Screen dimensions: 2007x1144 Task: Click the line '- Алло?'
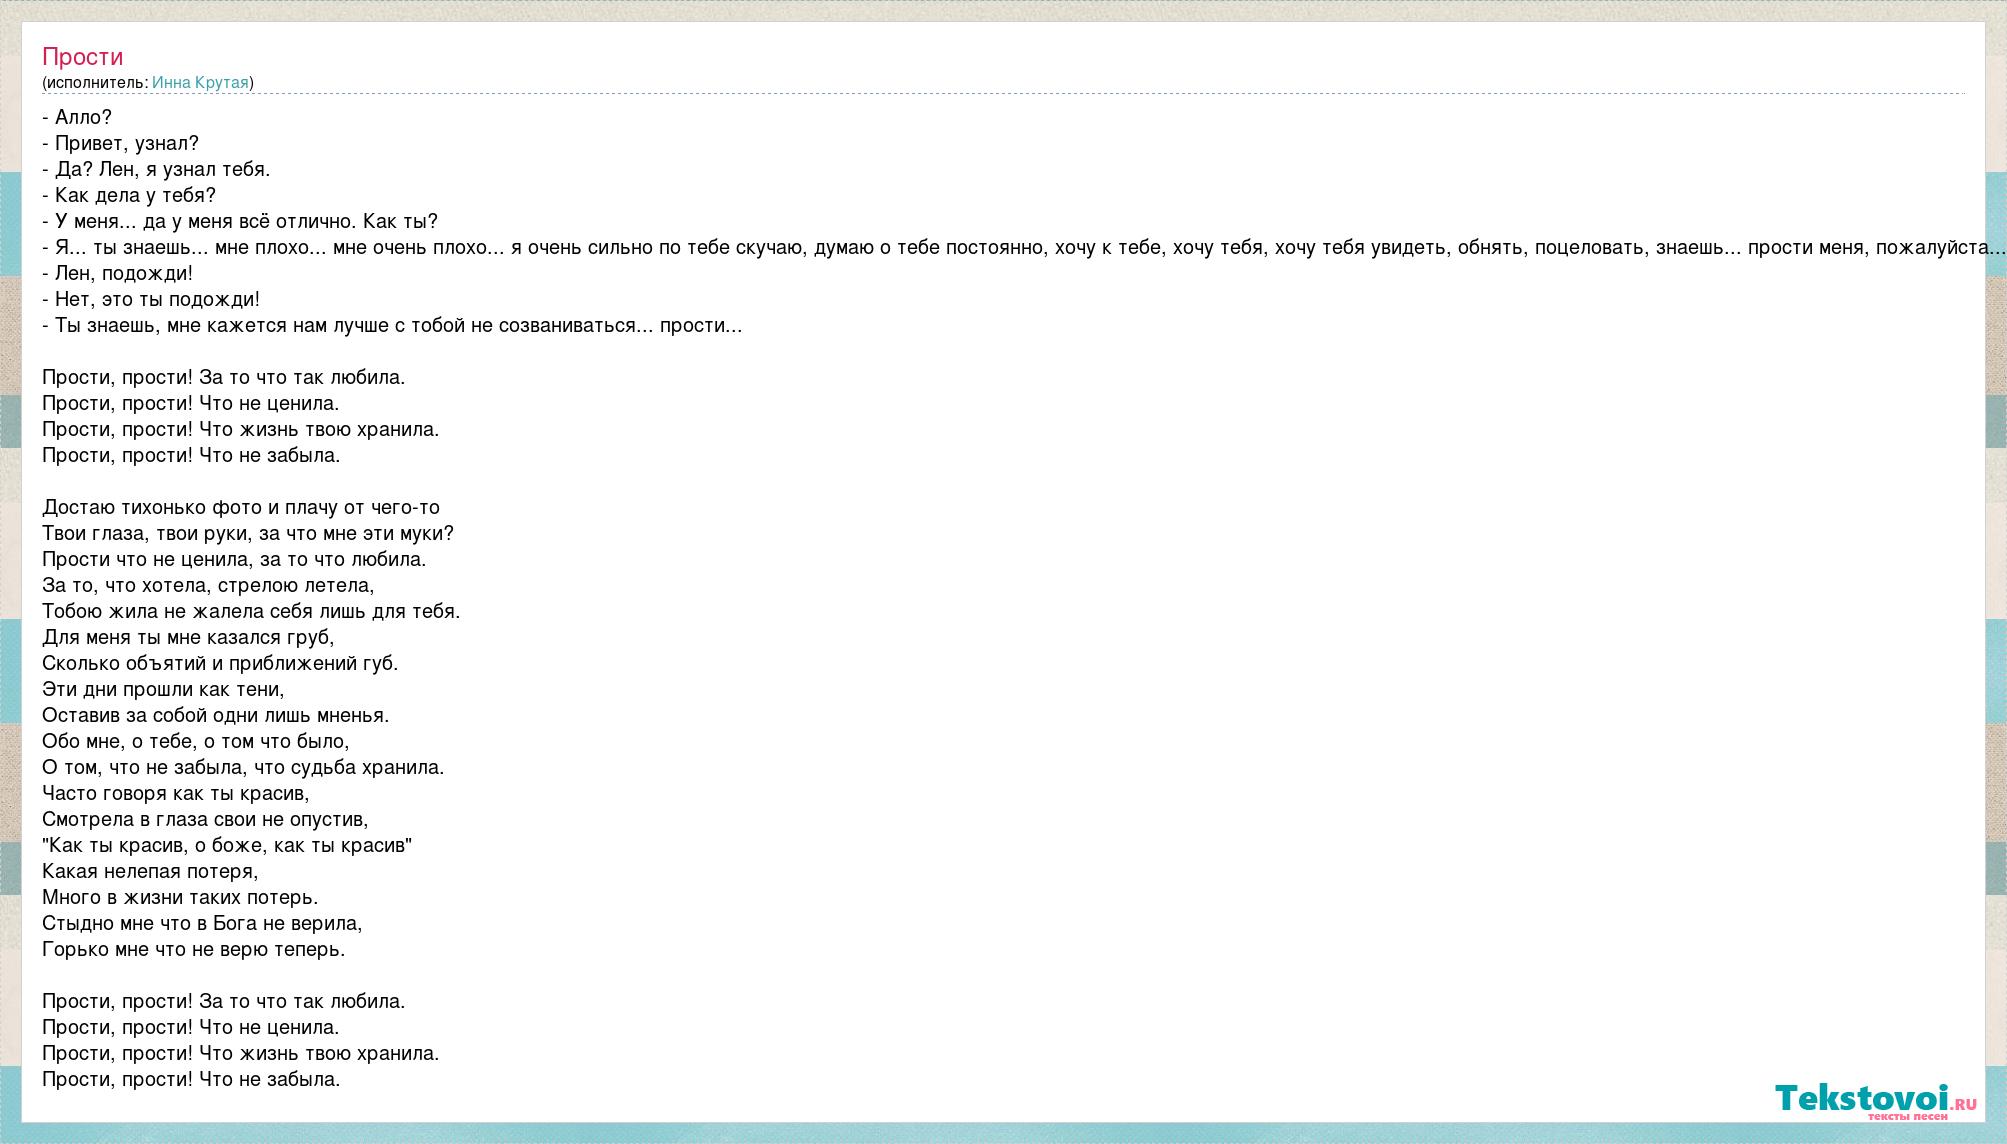click(x=77, y=117)
